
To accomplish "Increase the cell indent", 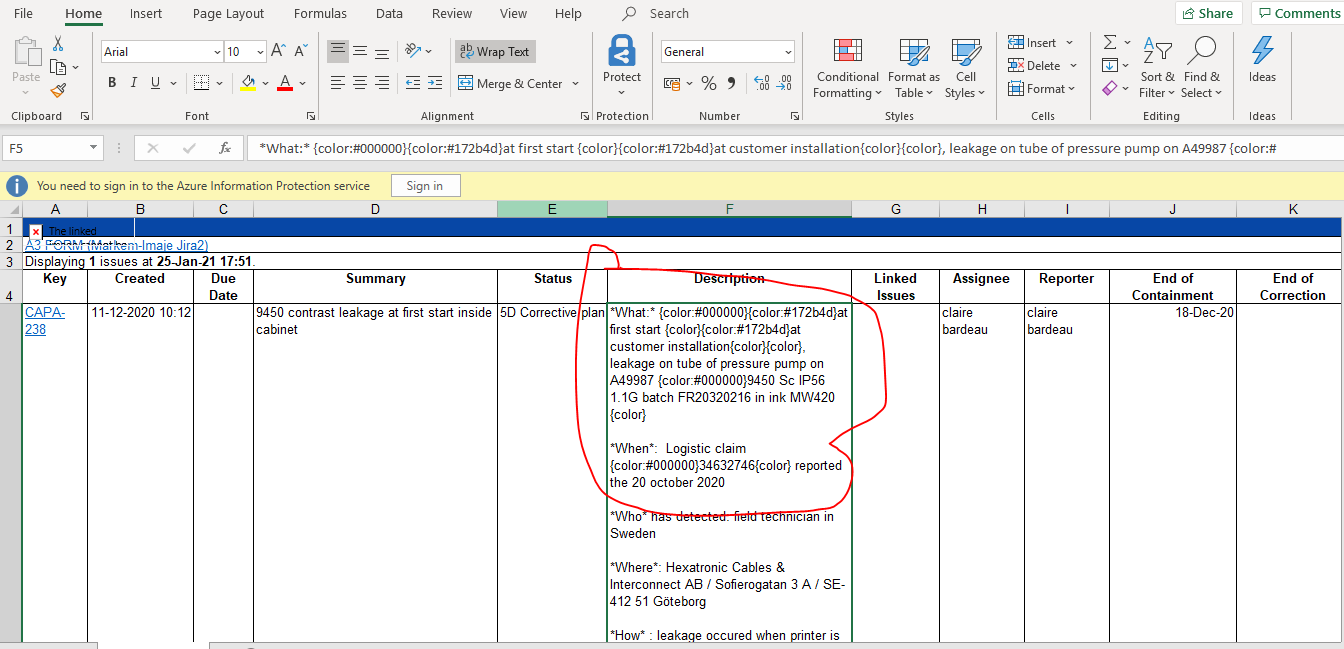I will tap(435, 83).
